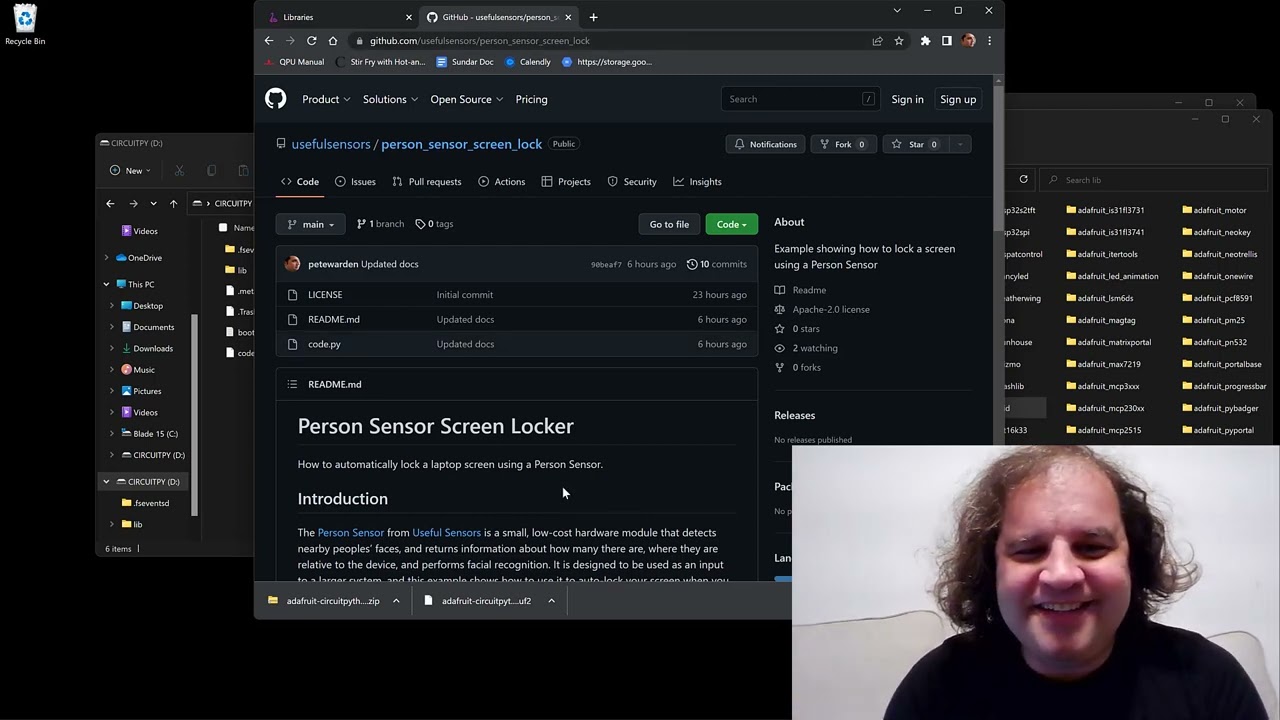Click the Chrome profile avatar
The image size is (1280, 720).
point(968,41)
